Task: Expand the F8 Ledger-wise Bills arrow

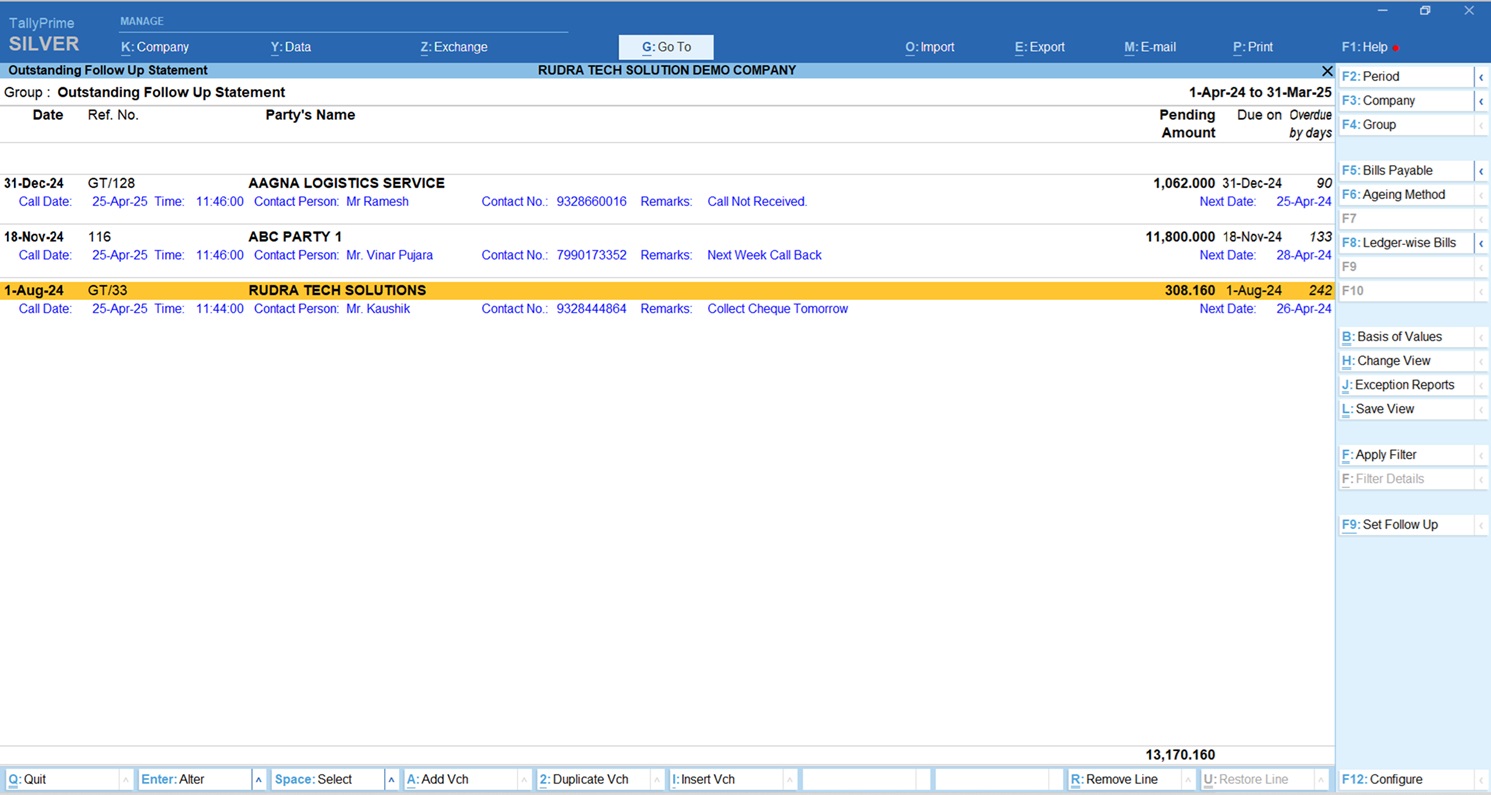Action: point(1480,243)
